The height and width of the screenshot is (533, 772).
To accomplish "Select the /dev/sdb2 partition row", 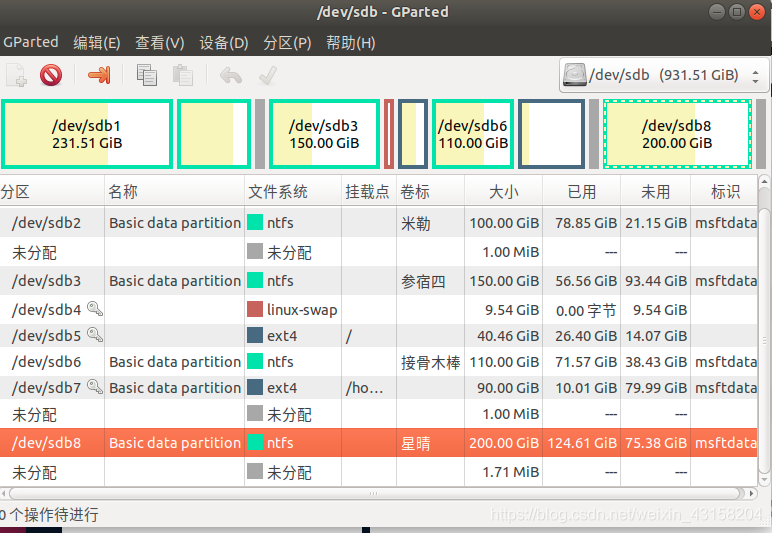I will (x=379, y=222).
